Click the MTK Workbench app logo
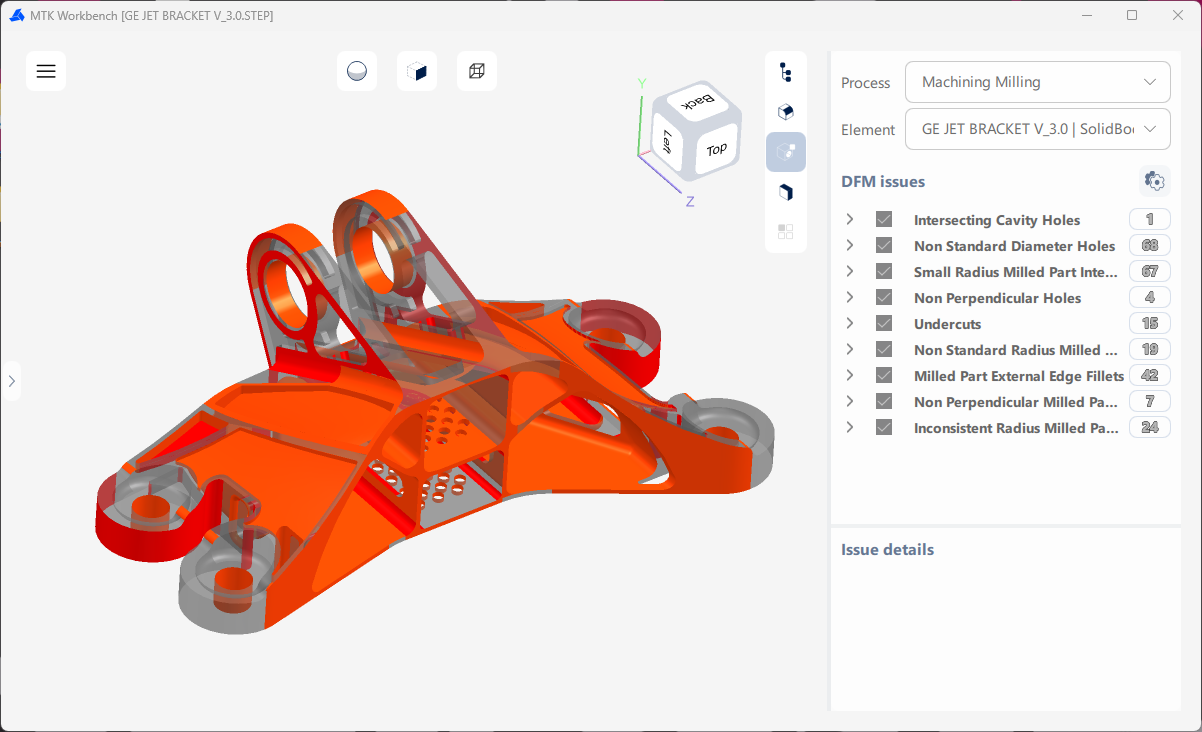 click(x=17, y=15)
